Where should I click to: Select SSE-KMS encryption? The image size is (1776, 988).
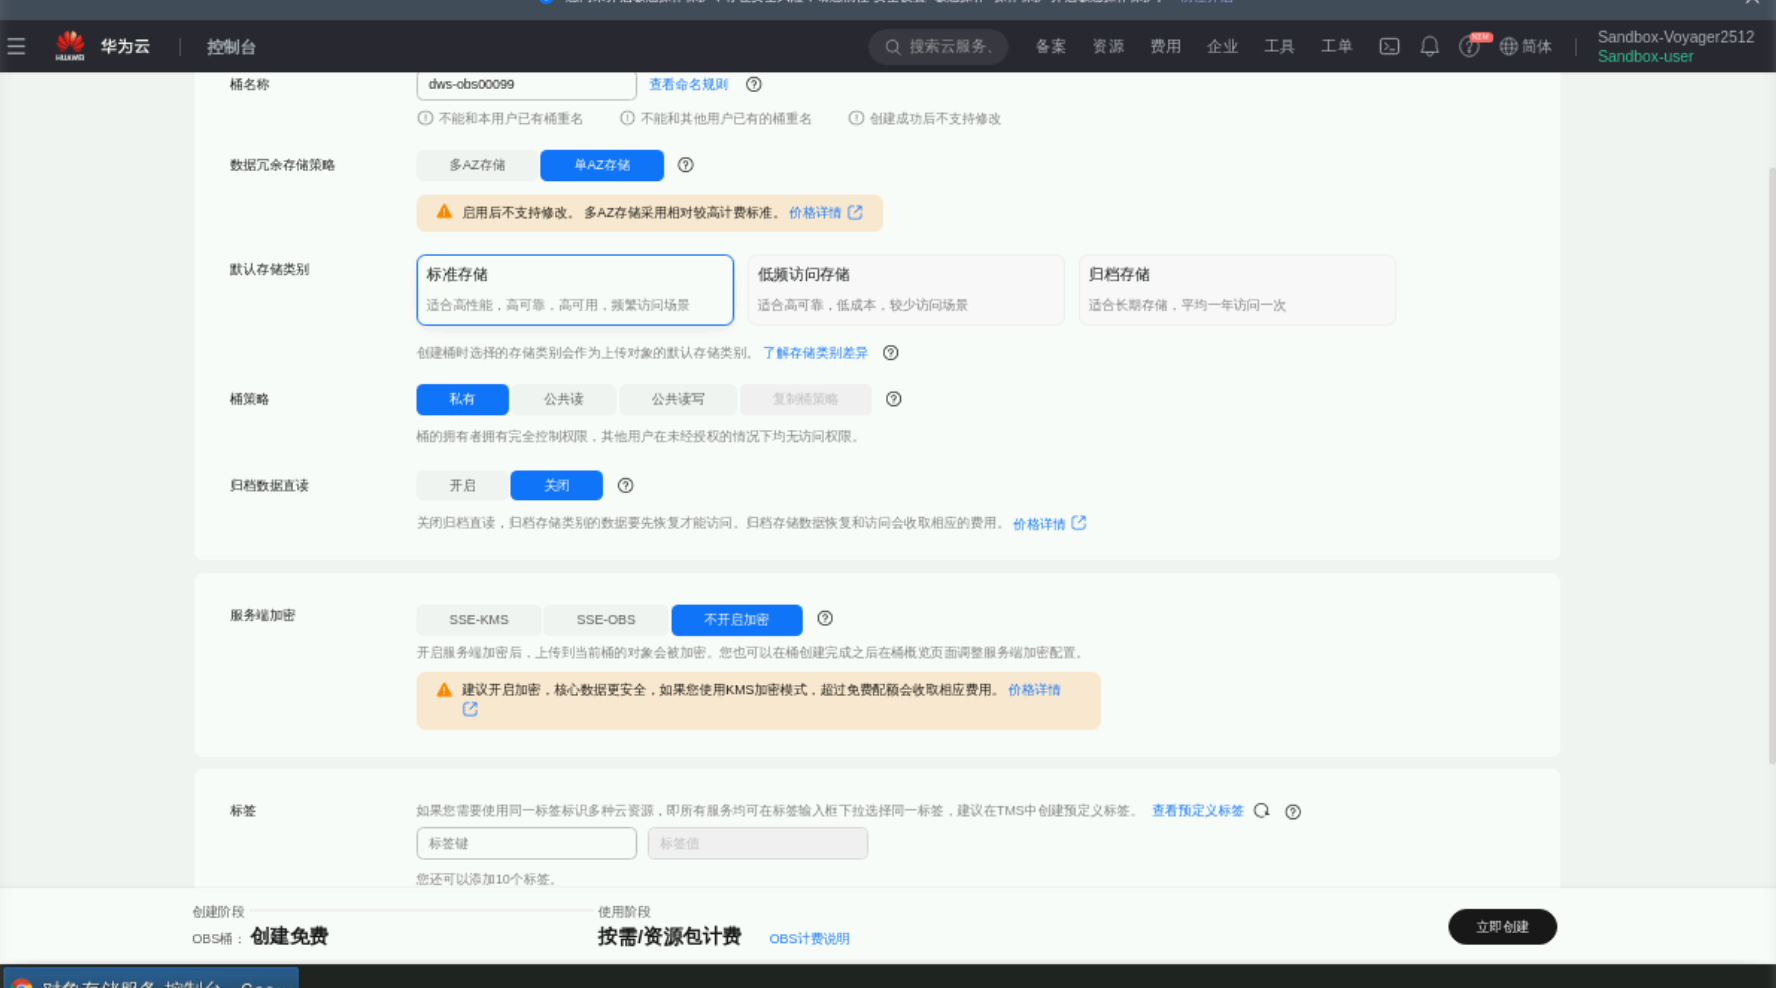tap(479, 620)
